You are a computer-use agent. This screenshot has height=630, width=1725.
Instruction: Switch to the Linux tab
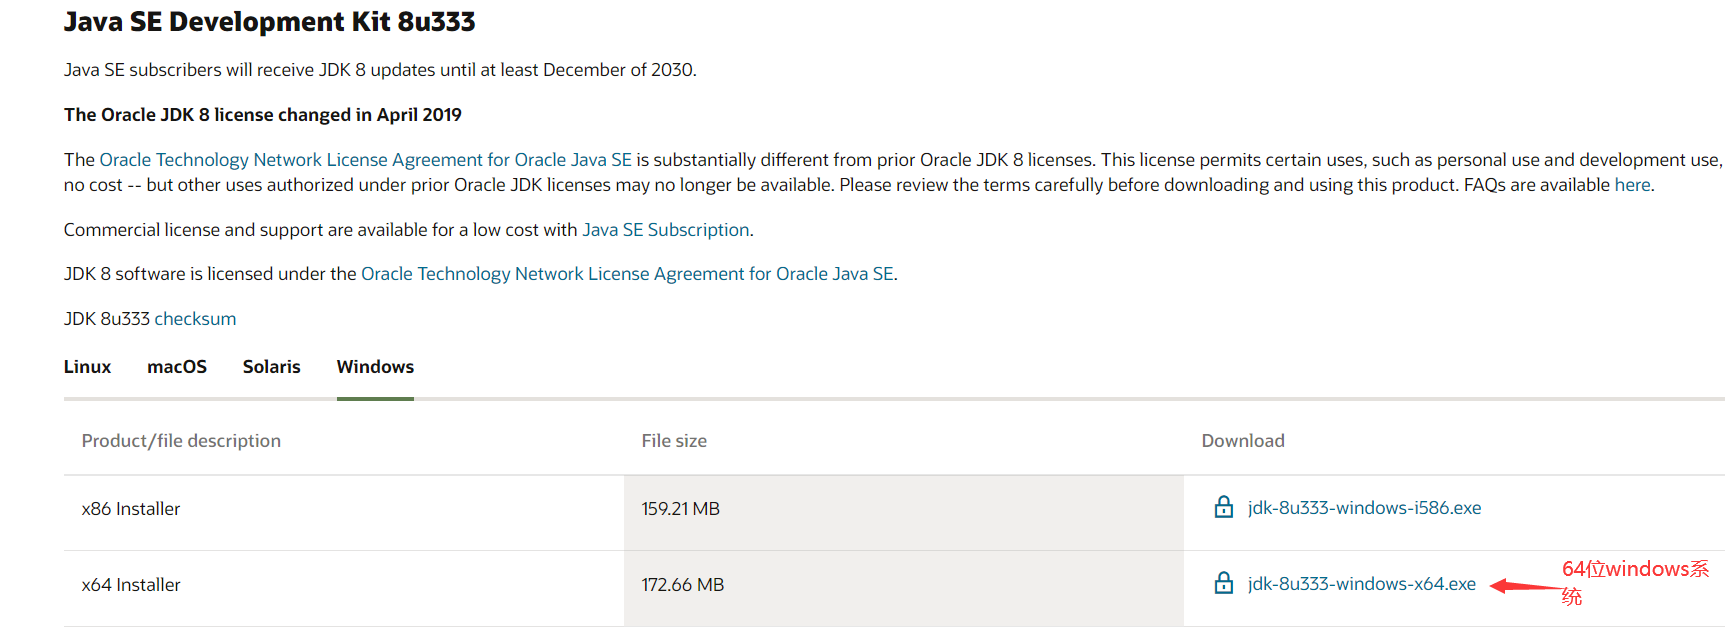(x=87, y=367)
